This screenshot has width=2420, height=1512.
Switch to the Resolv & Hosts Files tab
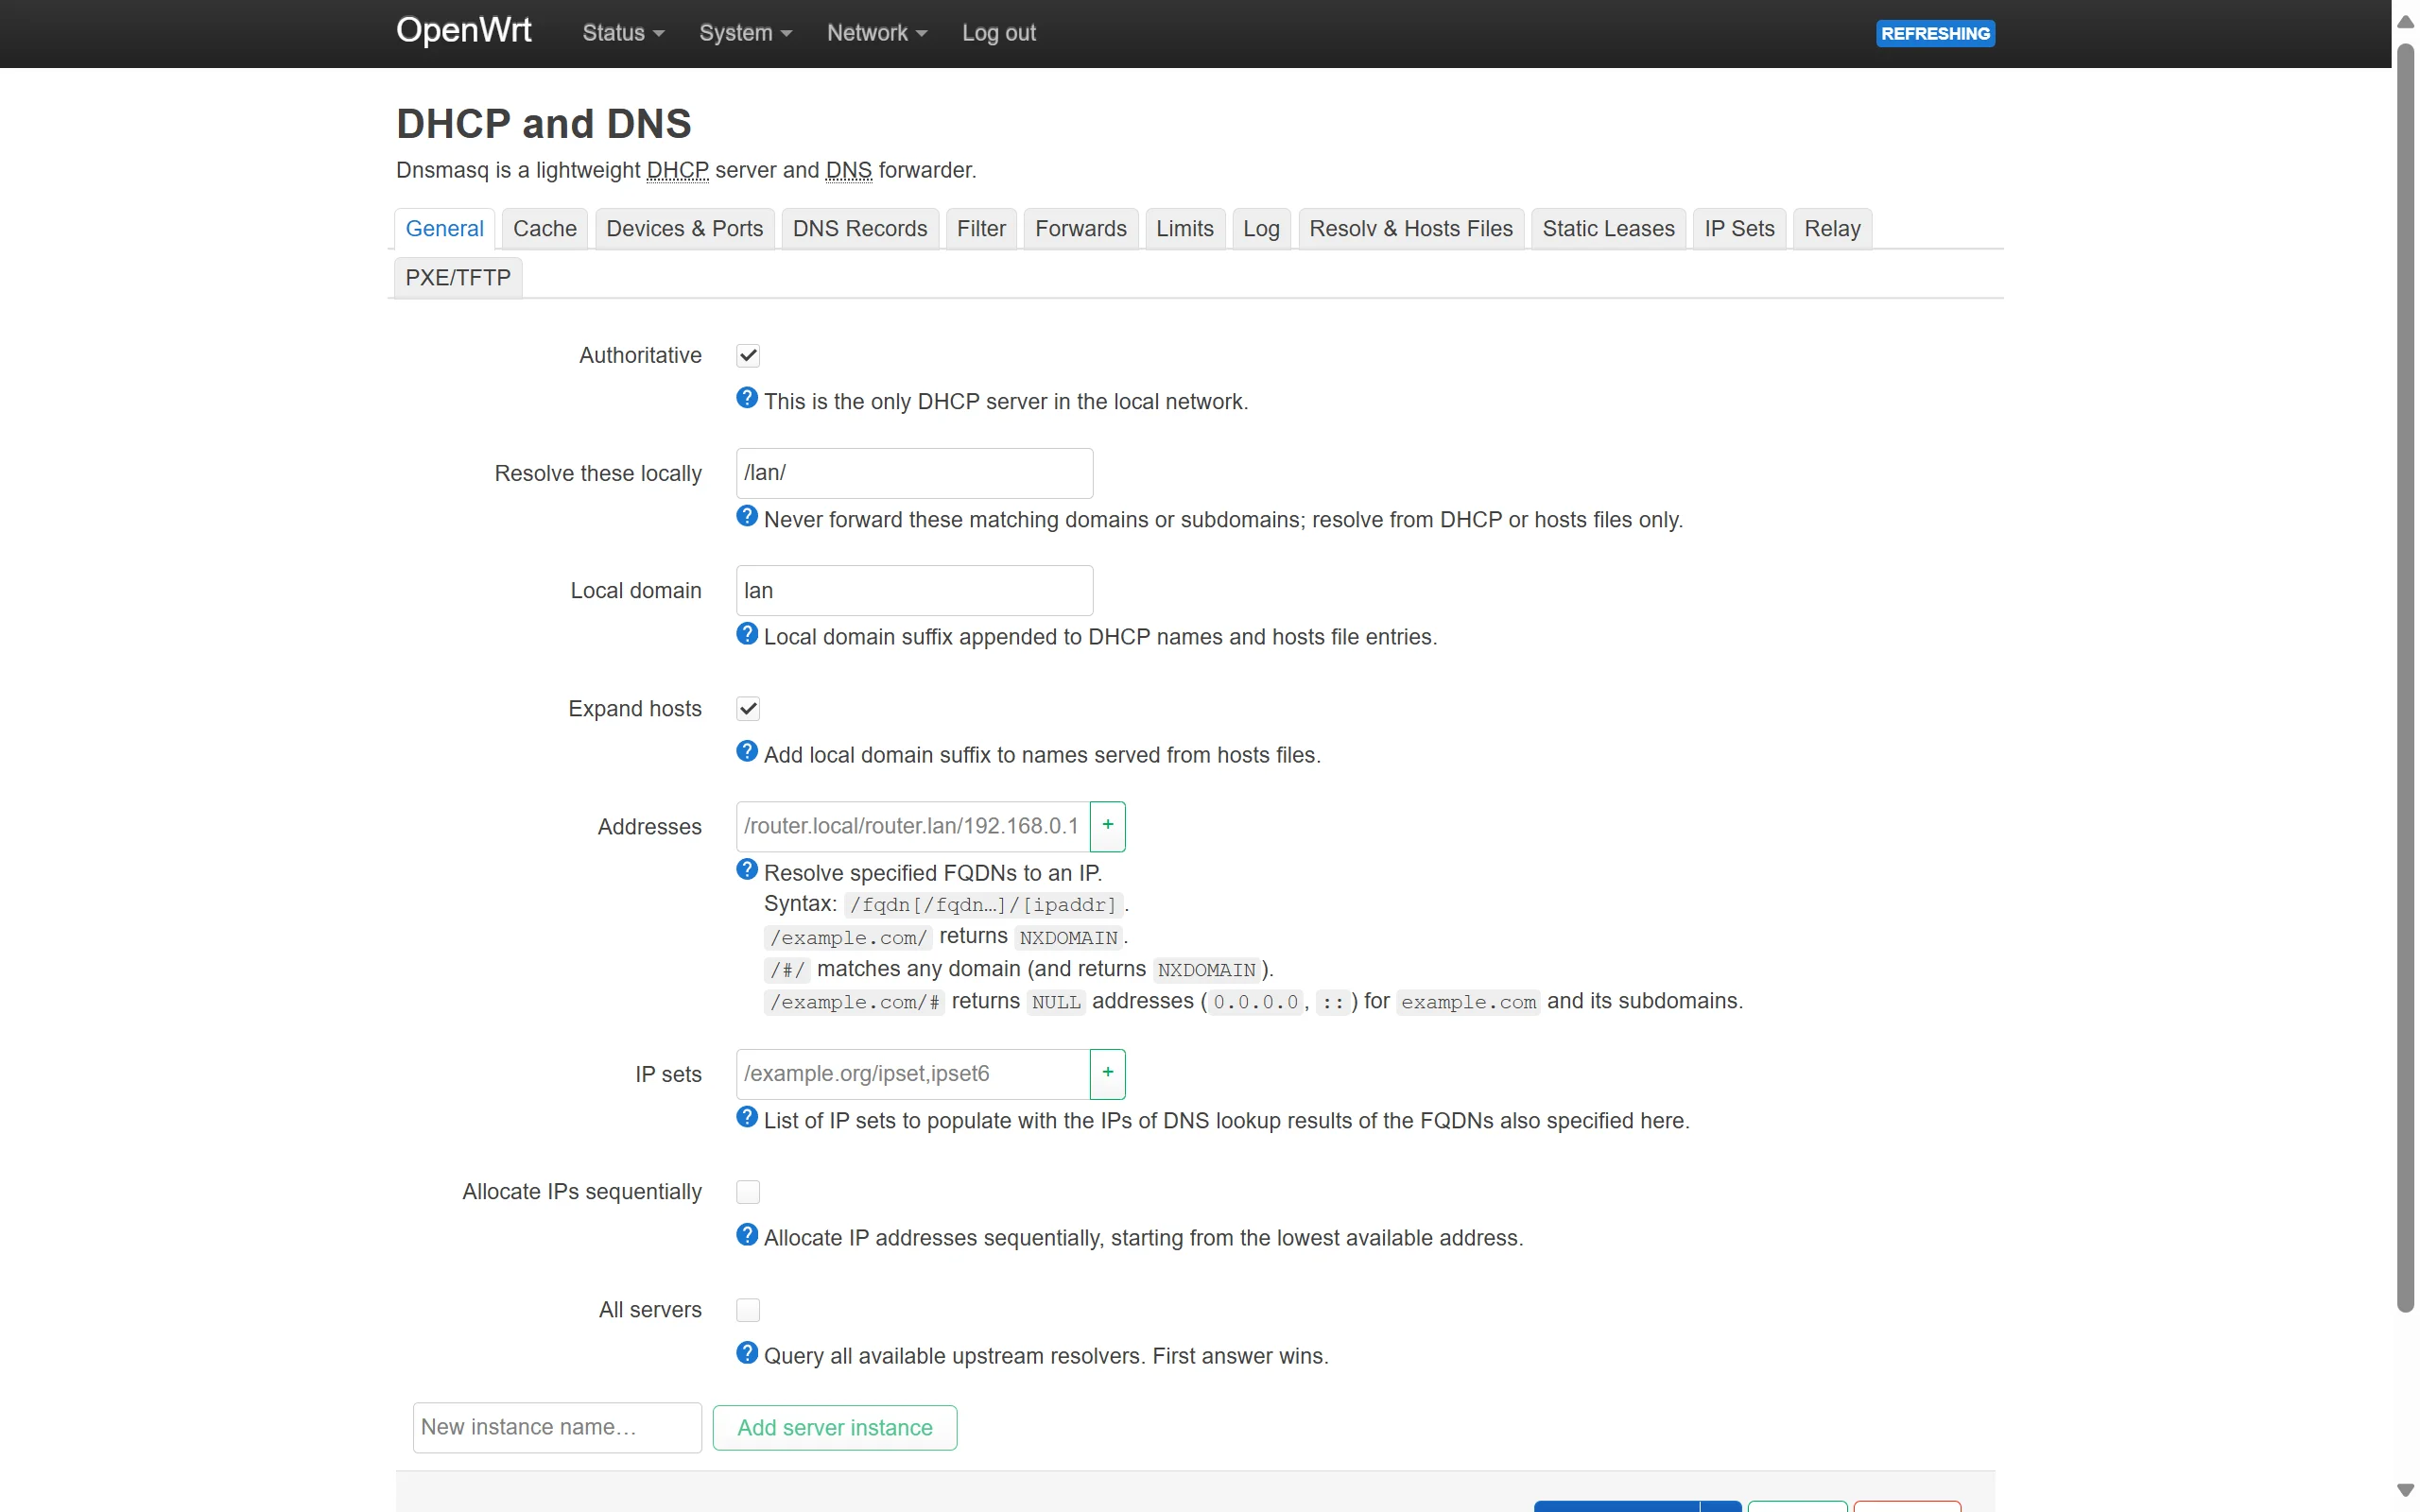pos(1411,229)
